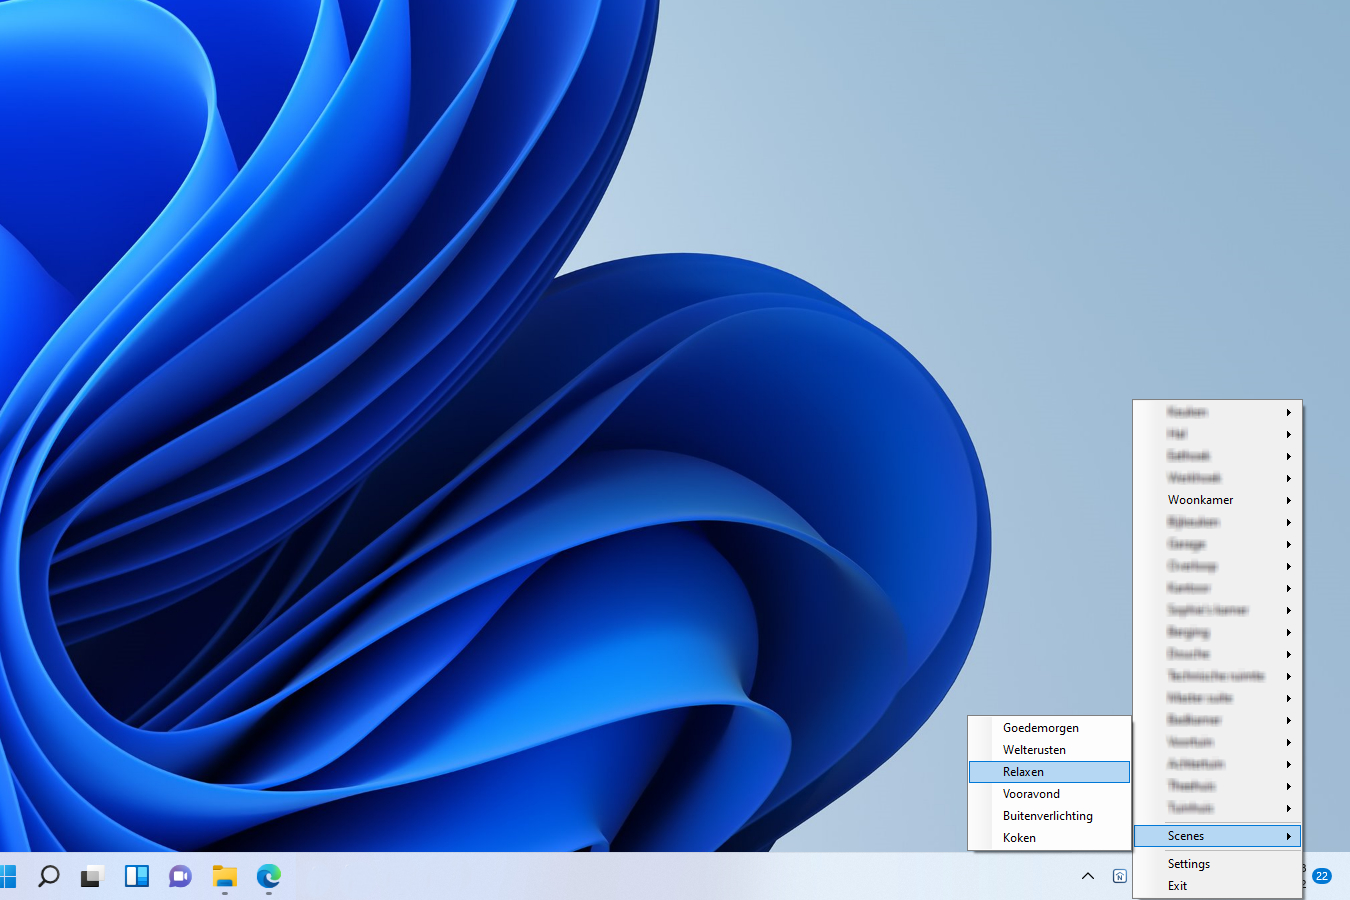1350x900 pixels.
Task: Open Task View from the taskbar
Action: point(92,877)
